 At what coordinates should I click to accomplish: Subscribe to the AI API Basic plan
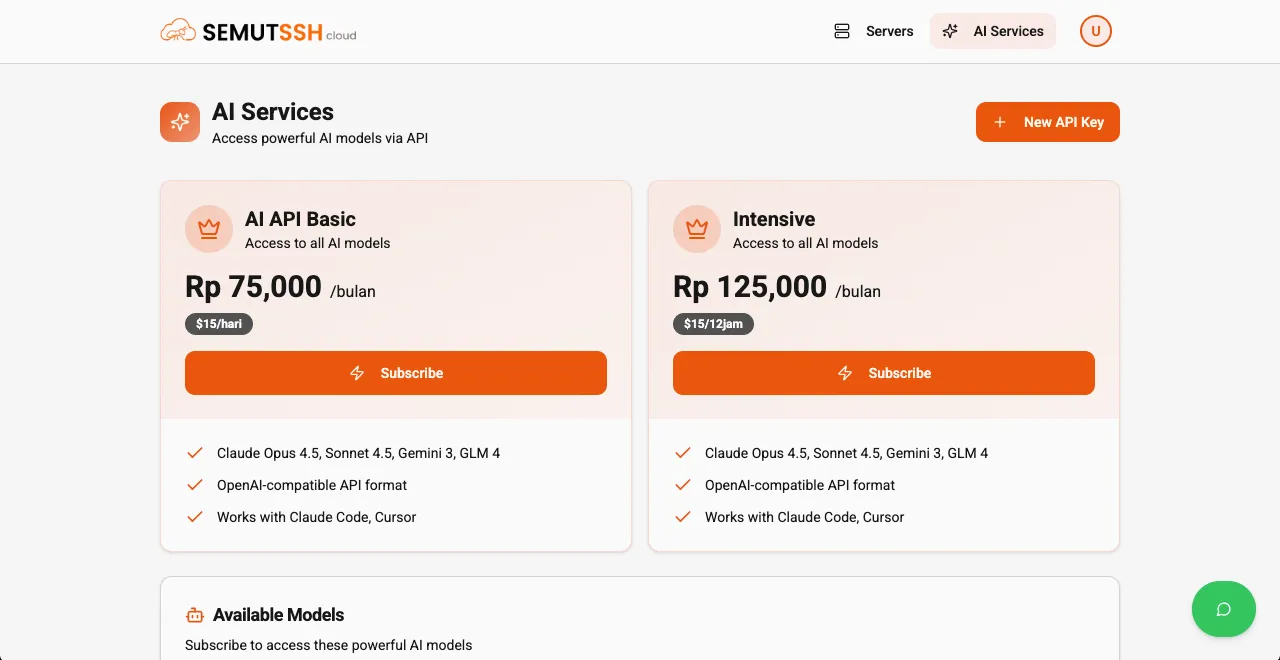[x=396, y=373]
